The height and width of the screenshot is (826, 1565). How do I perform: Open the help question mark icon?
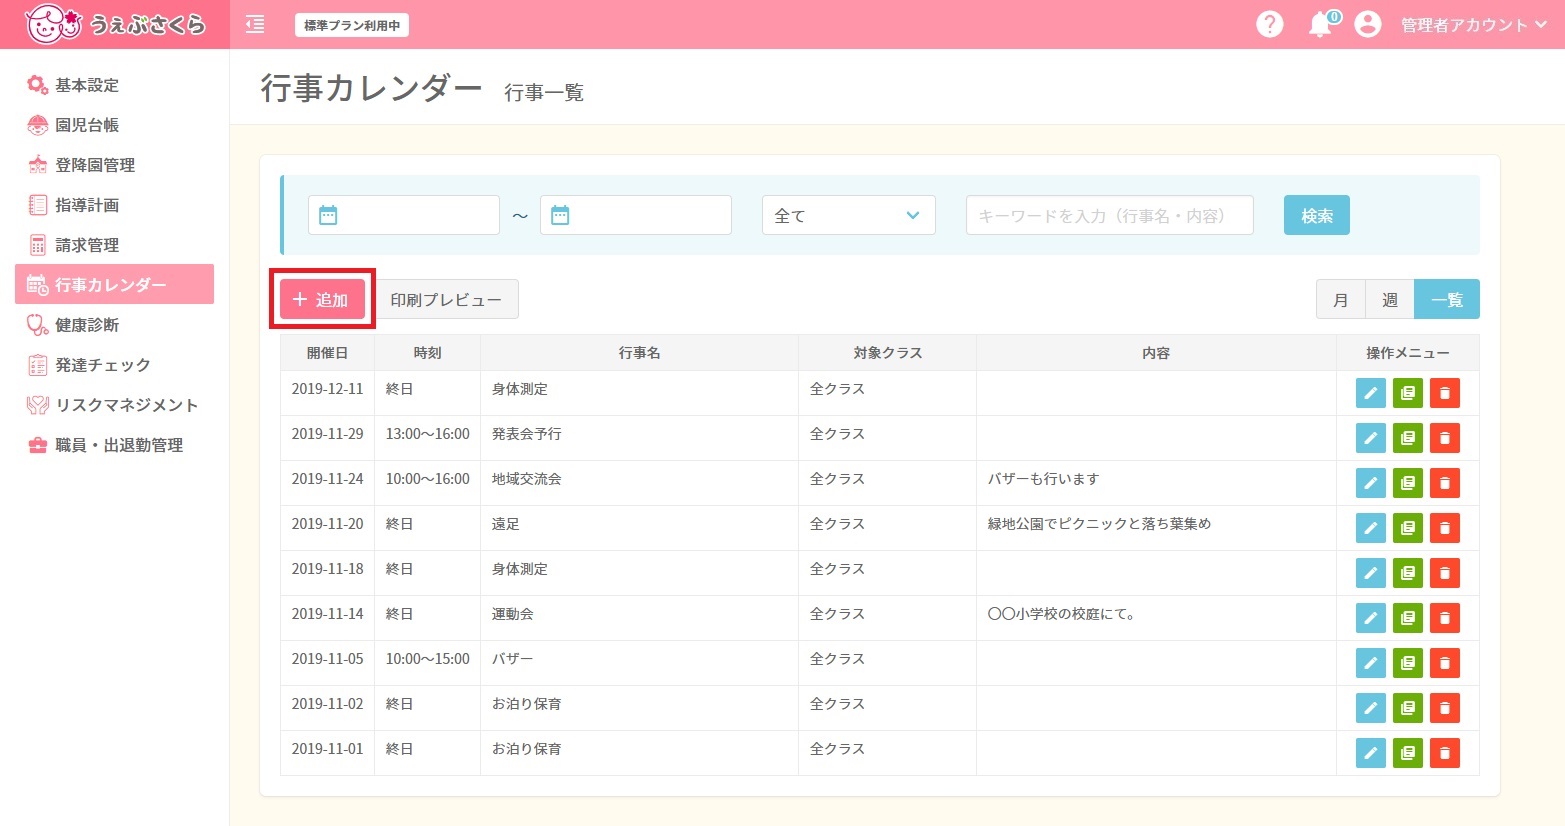tap(1270, 24)
